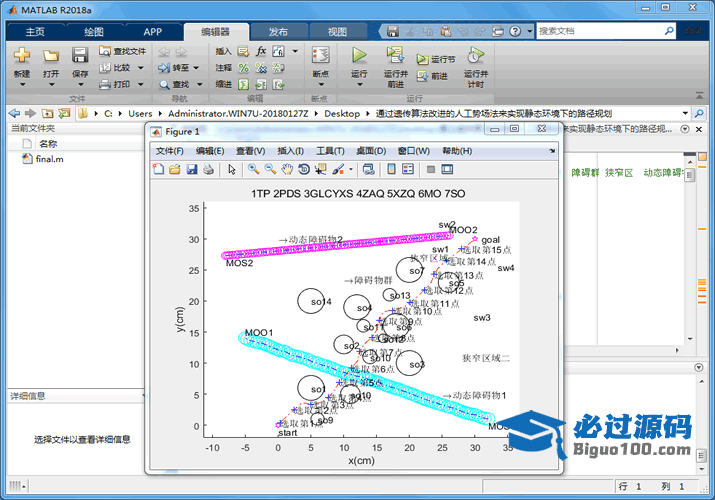This screenshot has height=500, width=715.
Task: Click the New (新建) file icon
Action: [22, 56]
